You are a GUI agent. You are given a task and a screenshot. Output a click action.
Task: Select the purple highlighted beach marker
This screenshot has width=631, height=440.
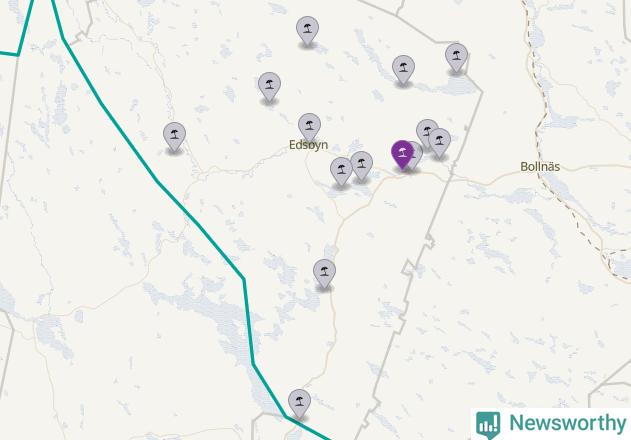coord(402,155)
